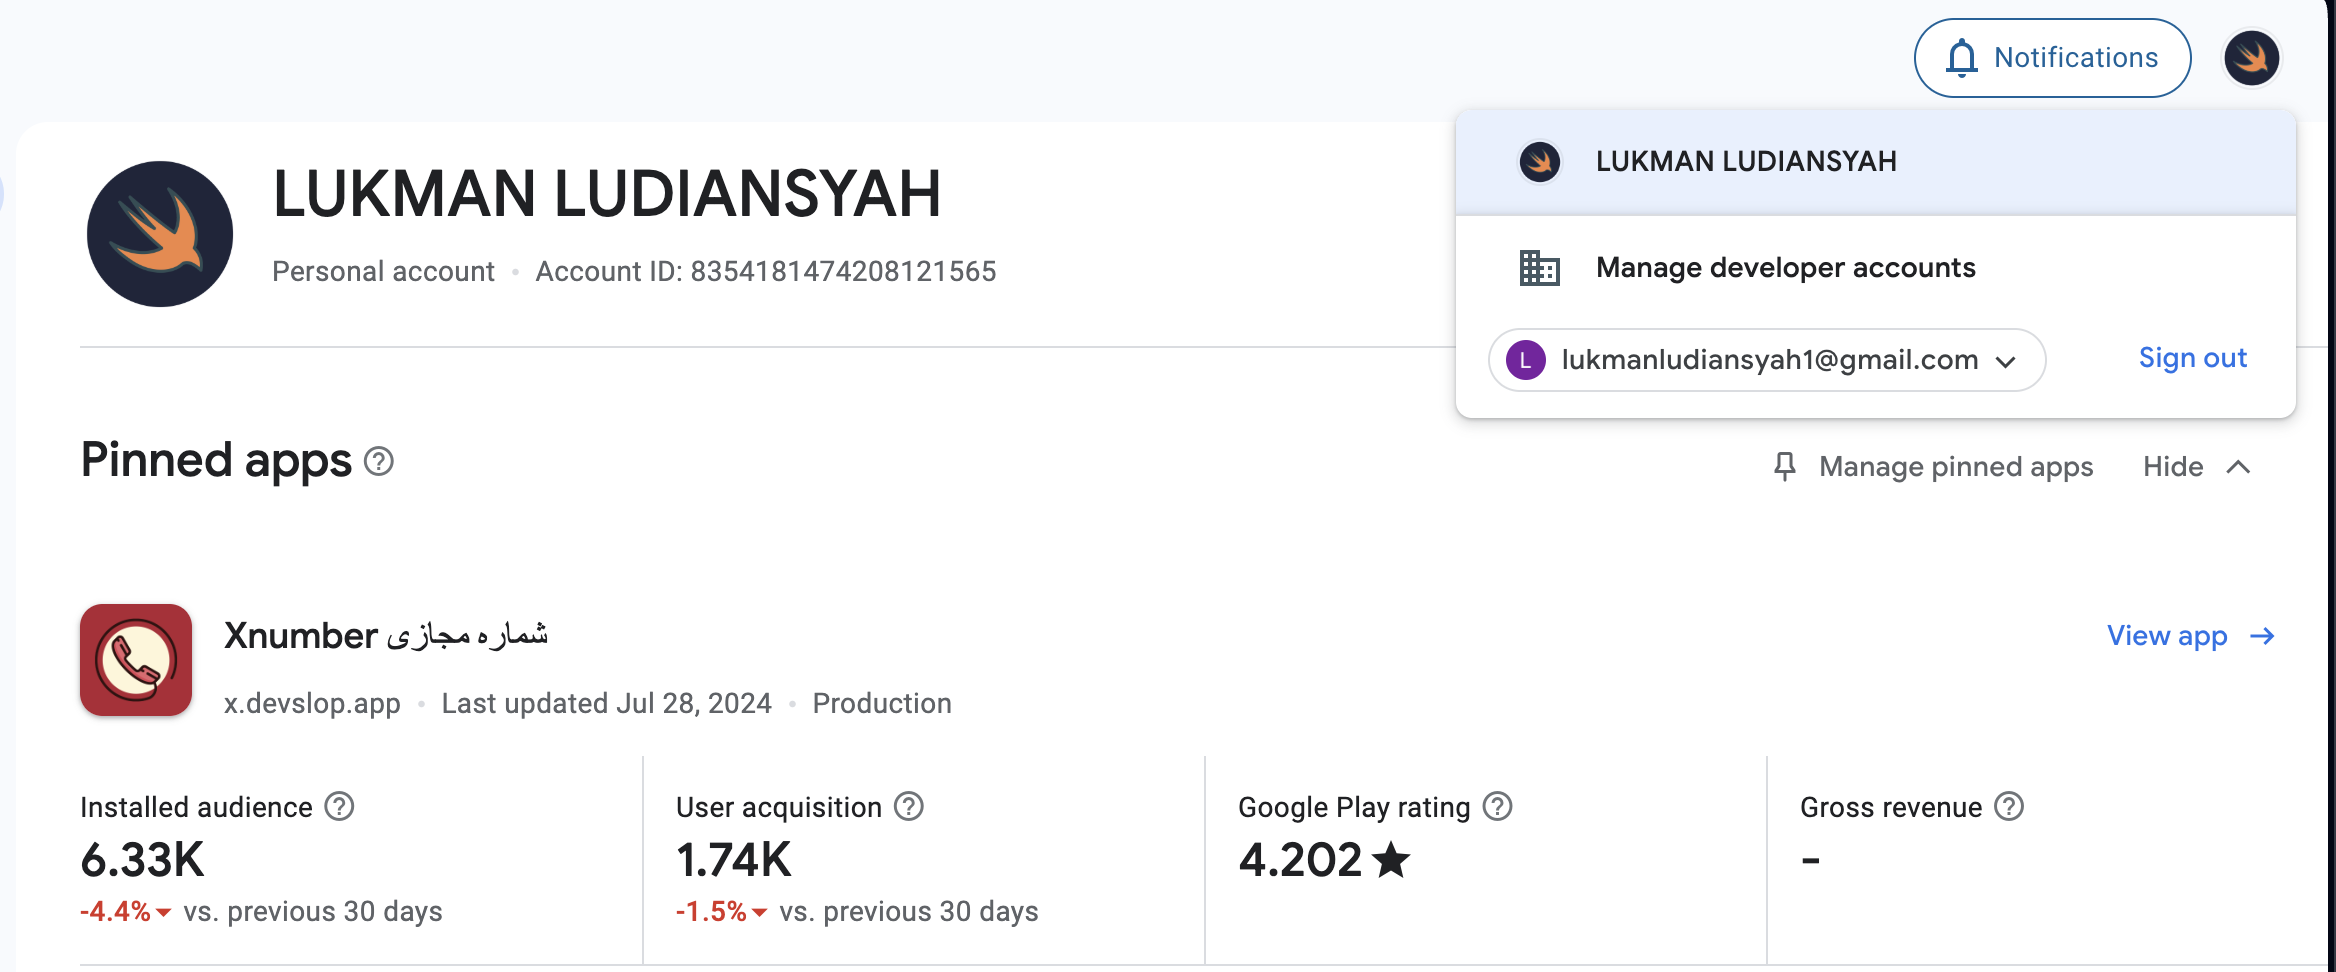Click the LUKMAN LUDIANSYAH page heading
2336x972 pixels.
[x=607, y=194]
